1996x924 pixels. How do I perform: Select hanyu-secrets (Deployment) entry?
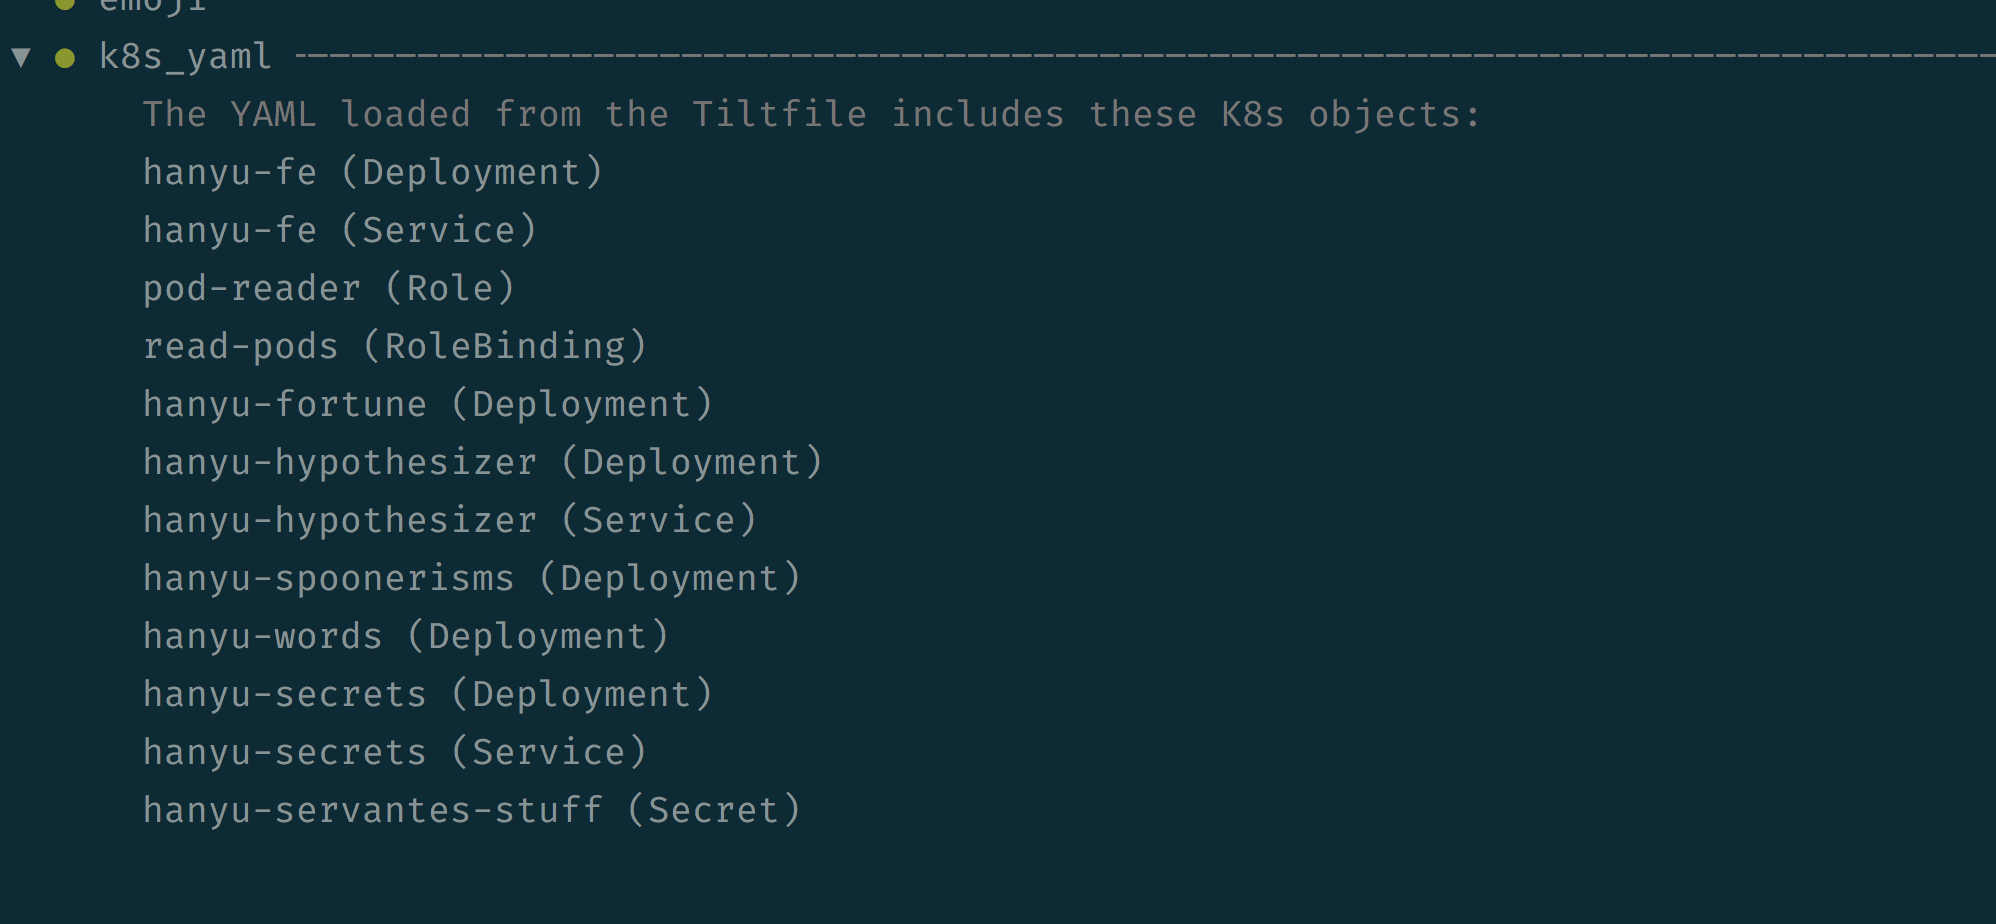click(428, 695)
